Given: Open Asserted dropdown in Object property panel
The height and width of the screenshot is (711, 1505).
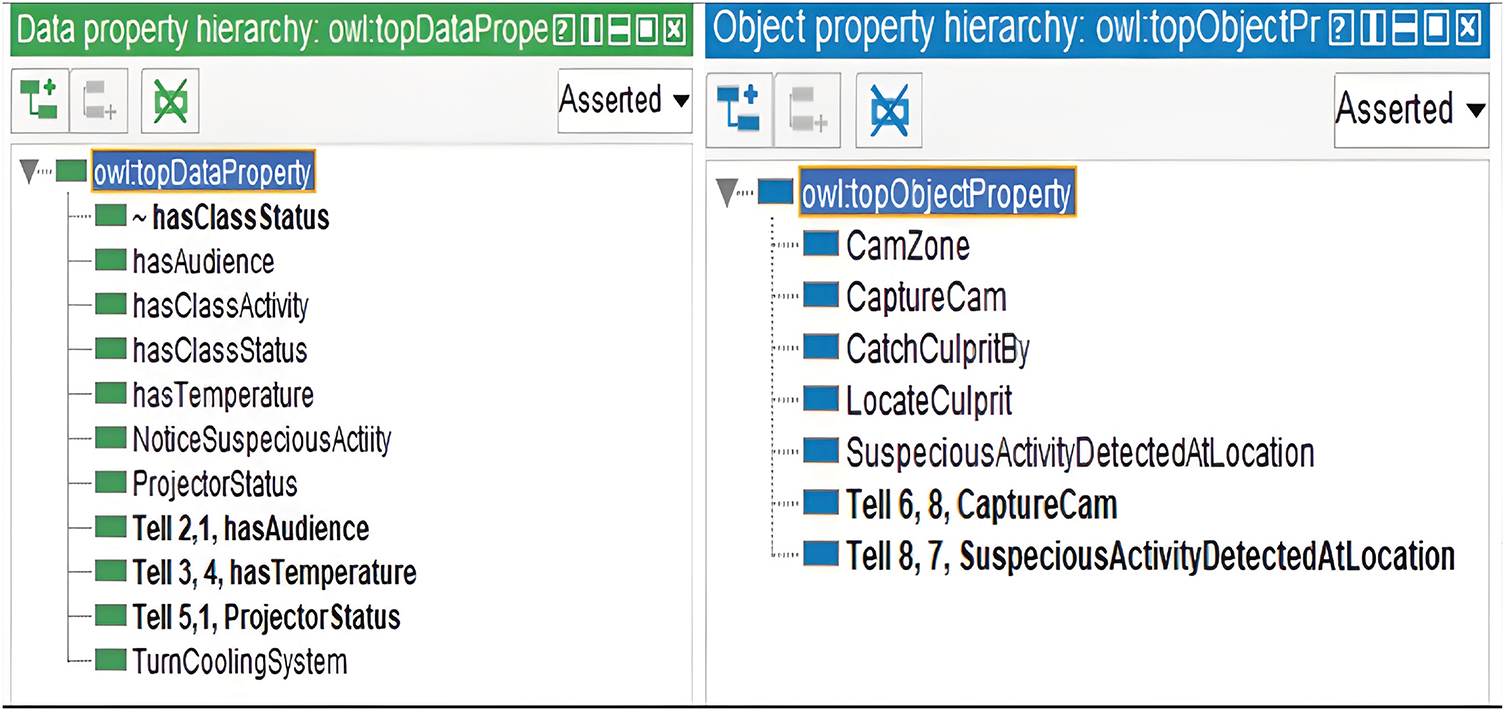Looking at the screenshot, I should (x=1410, y=108).
